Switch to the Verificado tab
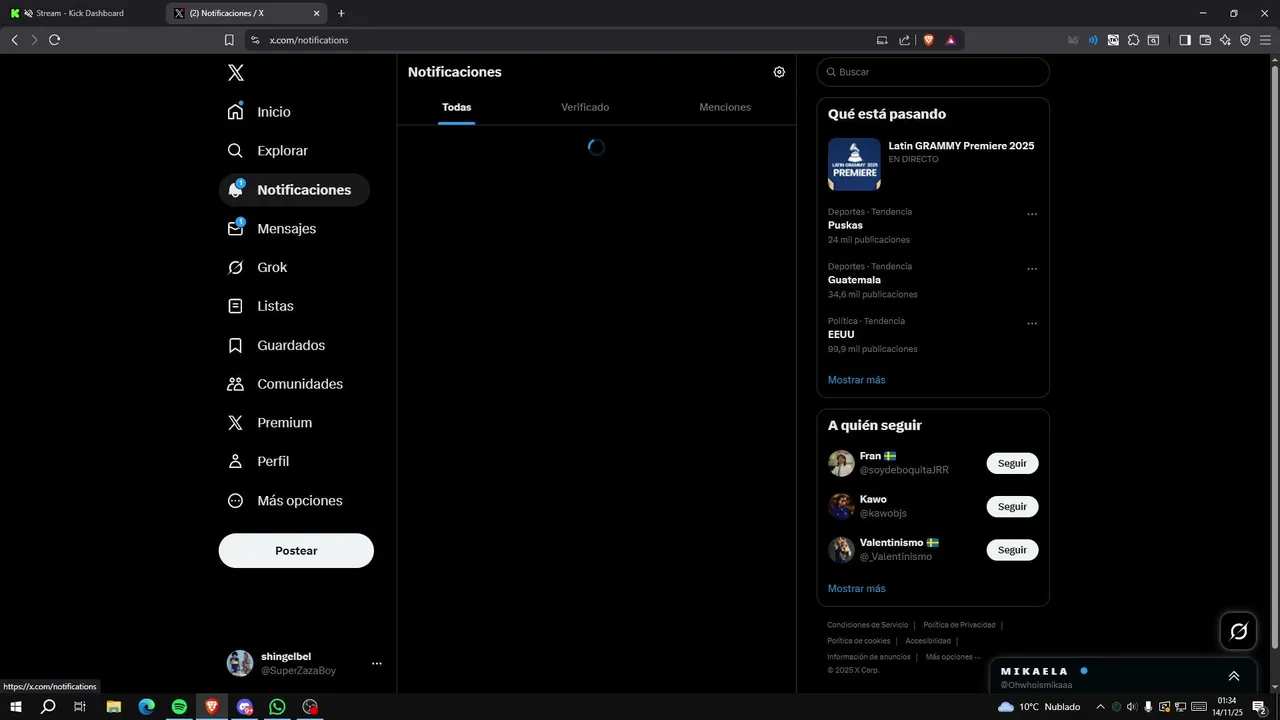Screen dimensions: 1280x720 585,107
